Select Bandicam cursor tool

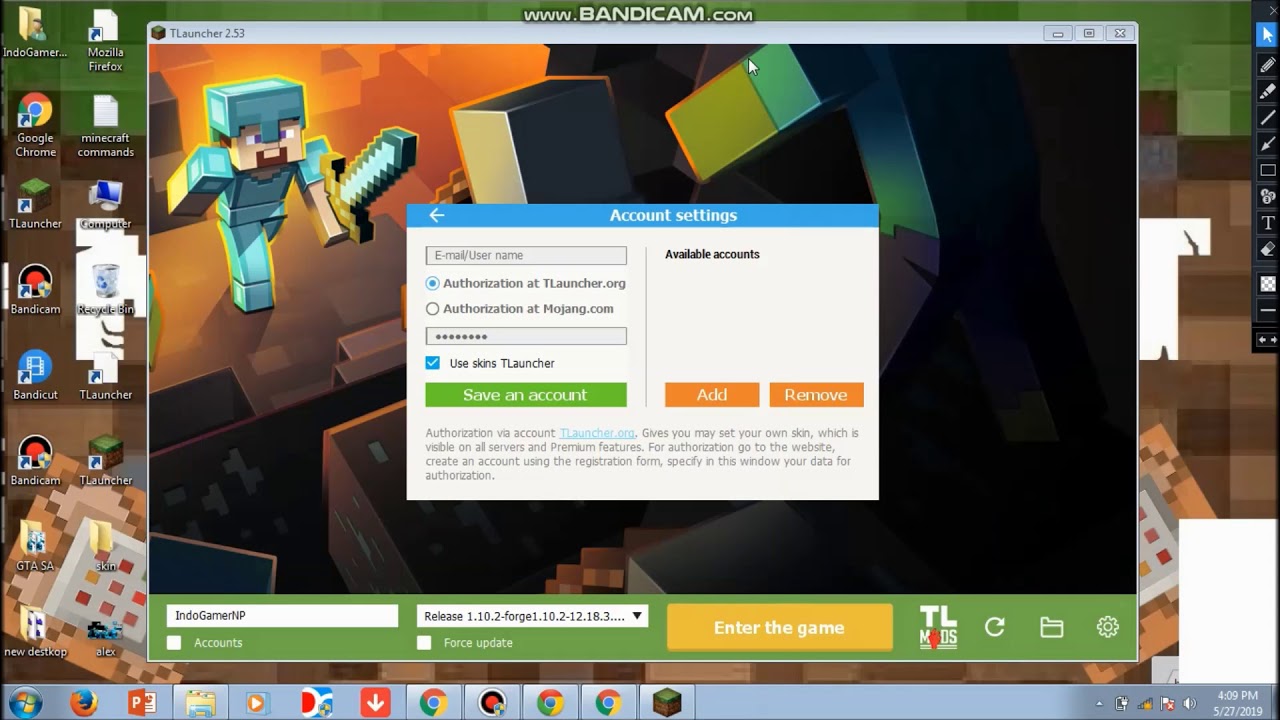[x=1268, y=36]
